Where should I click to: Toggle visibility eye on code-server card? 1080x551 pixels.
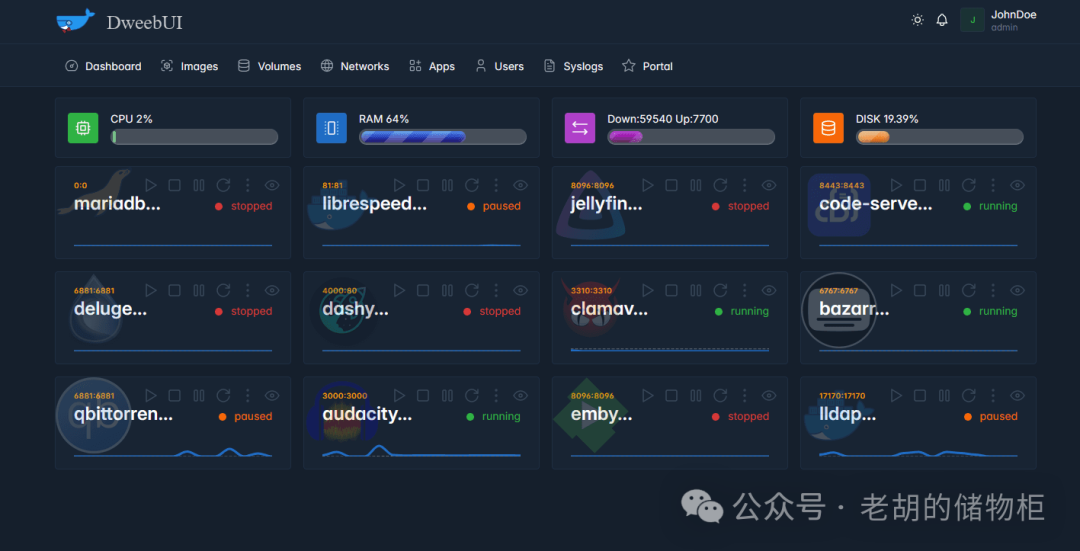coord(1017,185)
